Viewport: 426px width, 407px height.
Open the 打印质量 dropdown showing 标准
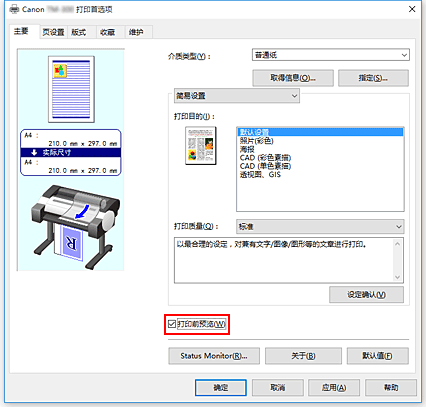coord(320,226)
